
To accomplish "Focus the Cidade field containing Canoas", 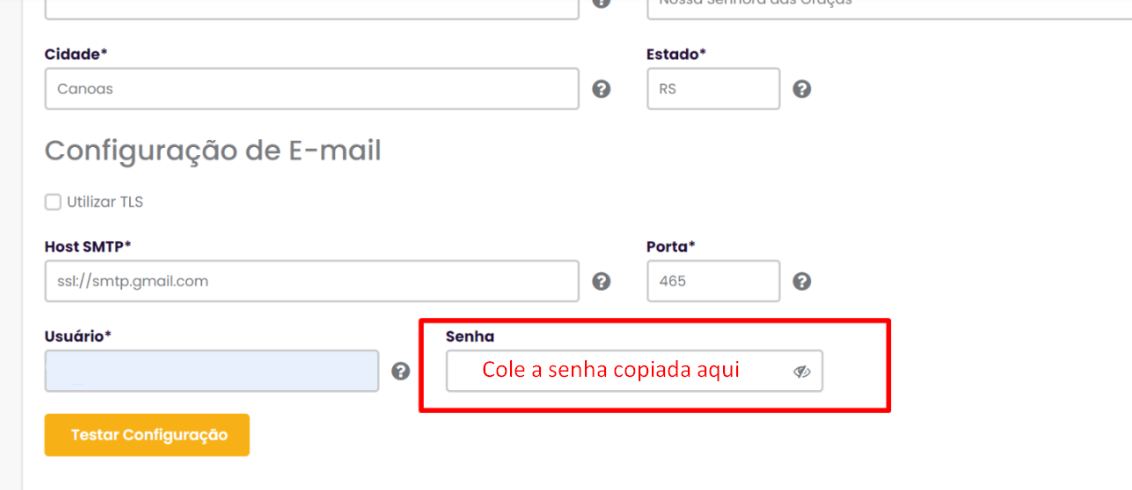I will click(x=312, y=89).
